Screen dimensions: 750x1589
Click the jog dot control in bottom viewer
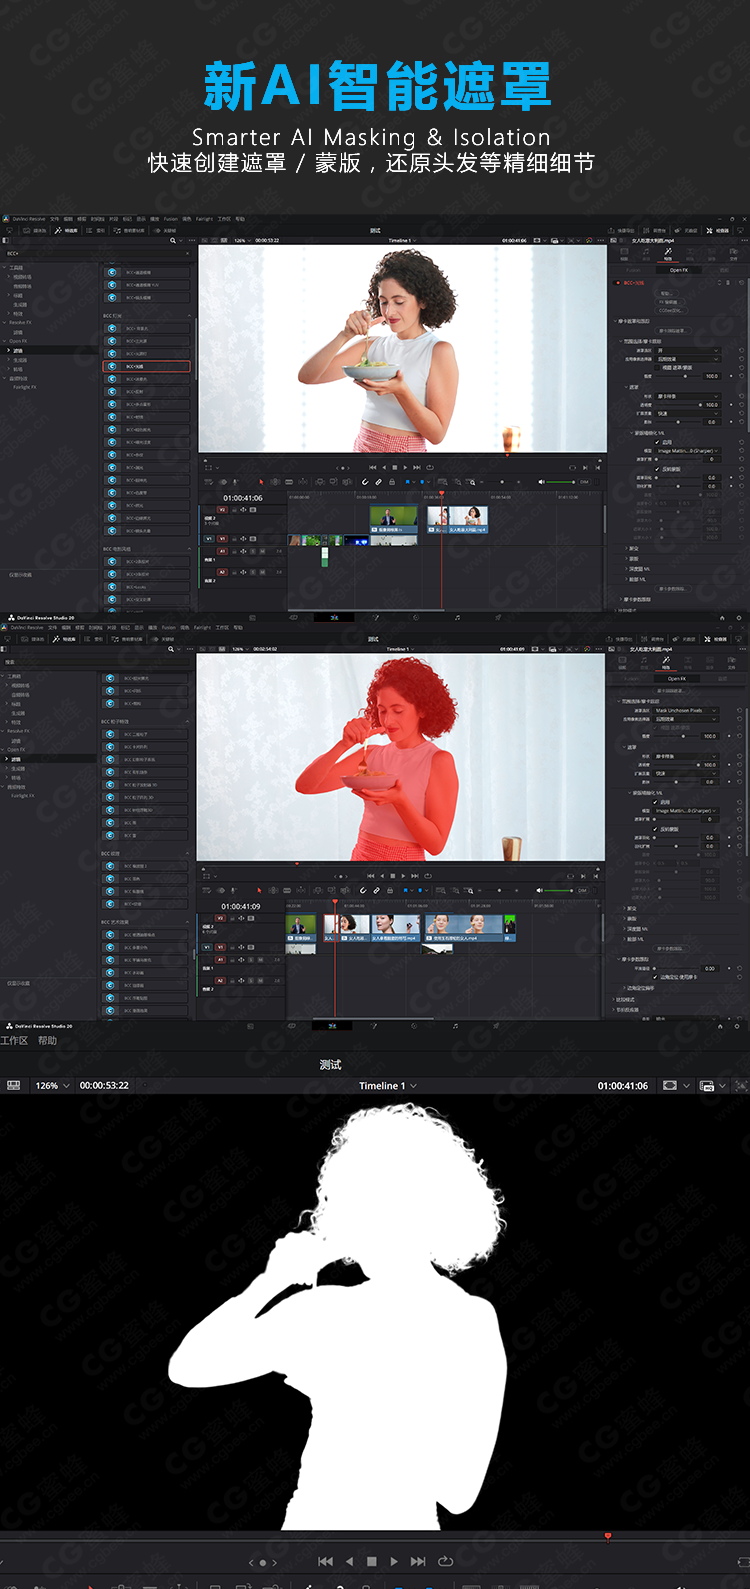click(x=263, y=1562)
